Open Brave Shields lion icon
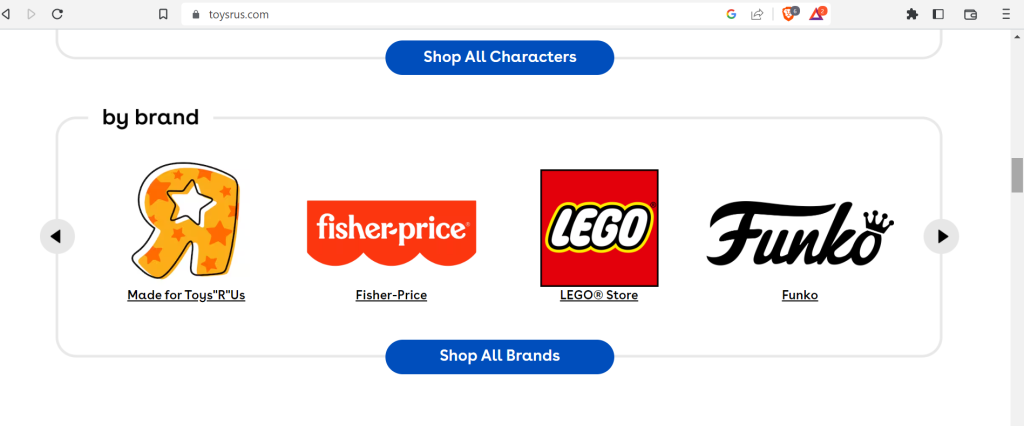The image size is (1024, 426). tap(790, 13)
